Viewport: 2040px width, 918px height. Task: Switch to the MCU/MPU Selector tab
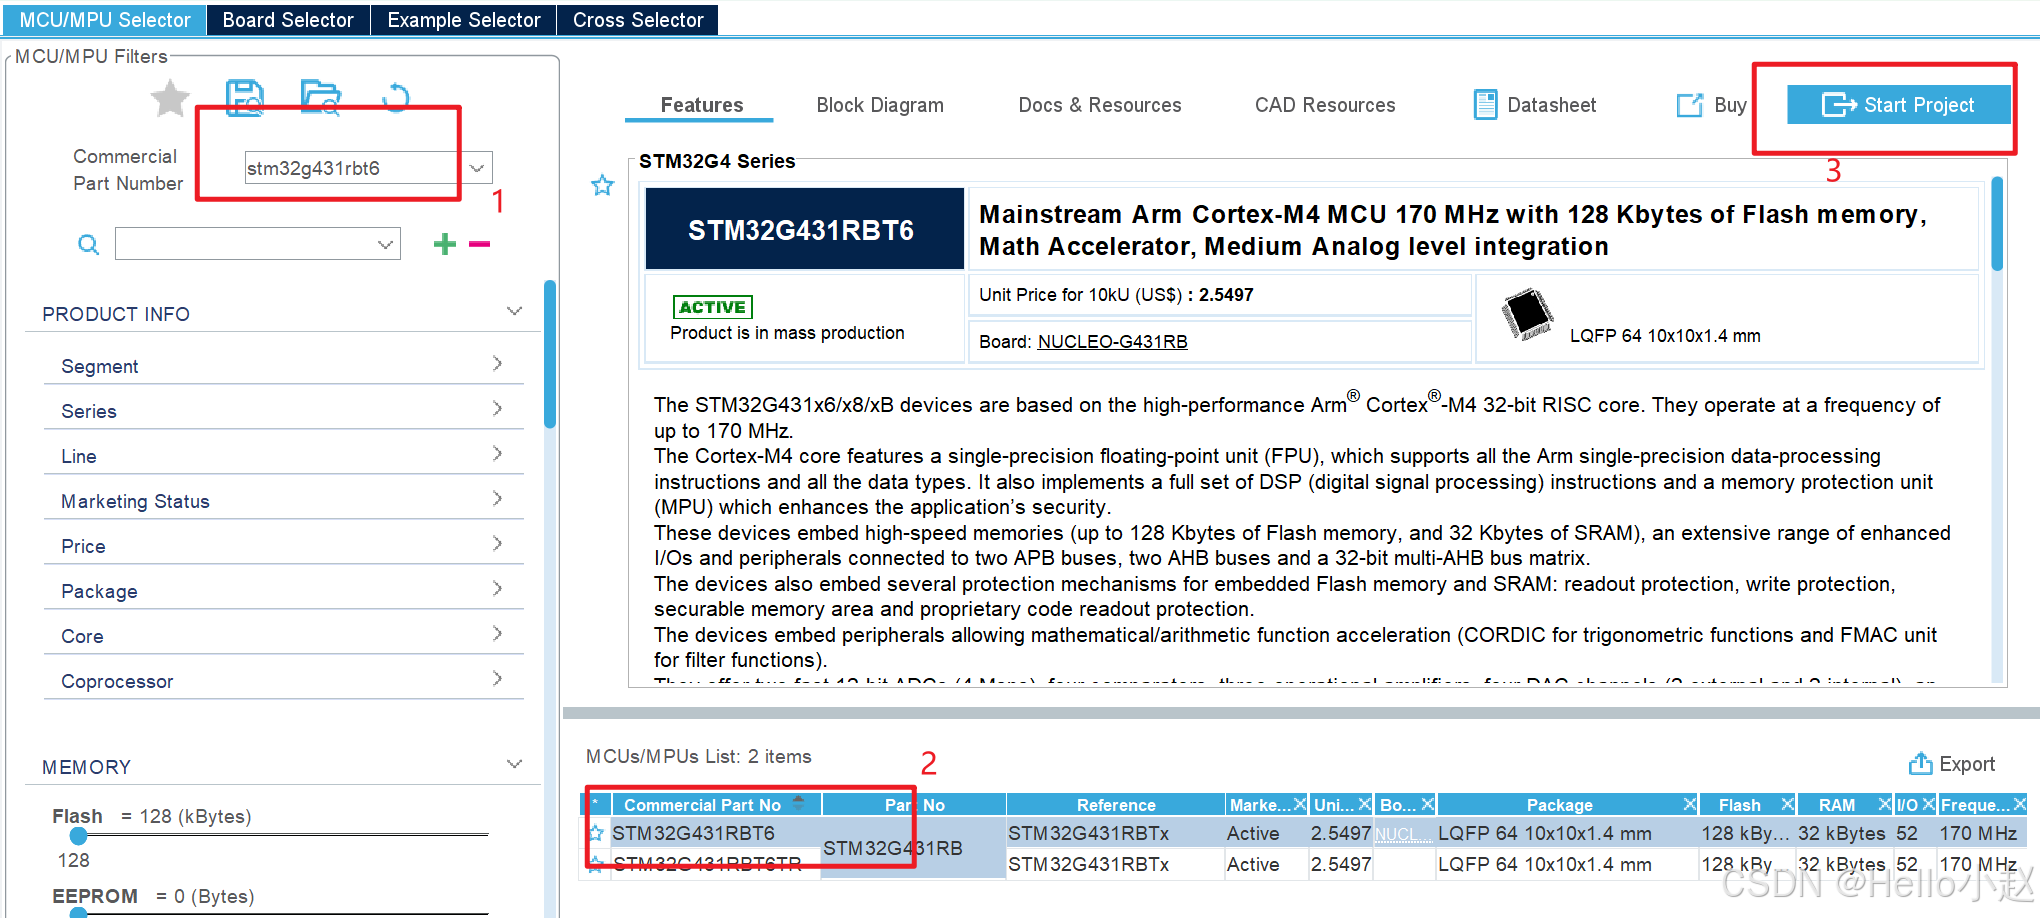tap(104, 20)
